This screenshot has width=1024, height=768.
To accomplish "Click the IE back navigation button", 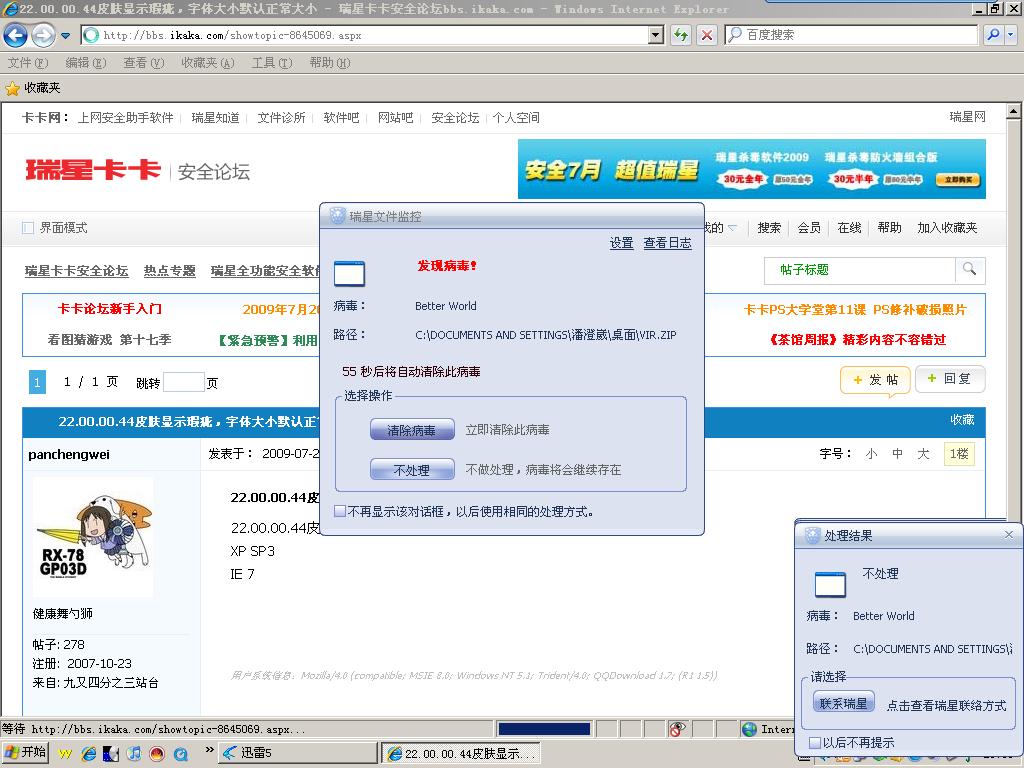I will click(x=16, y=35).
